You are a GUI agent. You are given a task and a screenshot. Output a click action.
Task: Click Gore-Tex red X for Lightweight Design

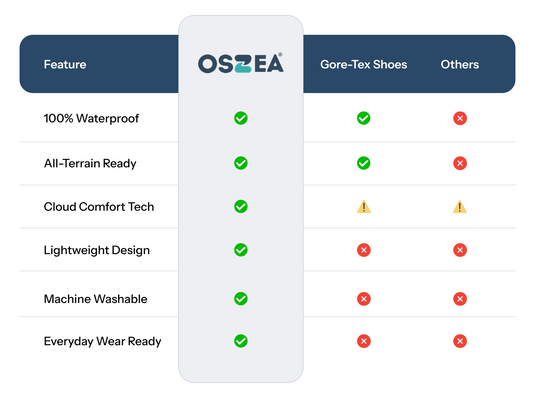point(364,250)
